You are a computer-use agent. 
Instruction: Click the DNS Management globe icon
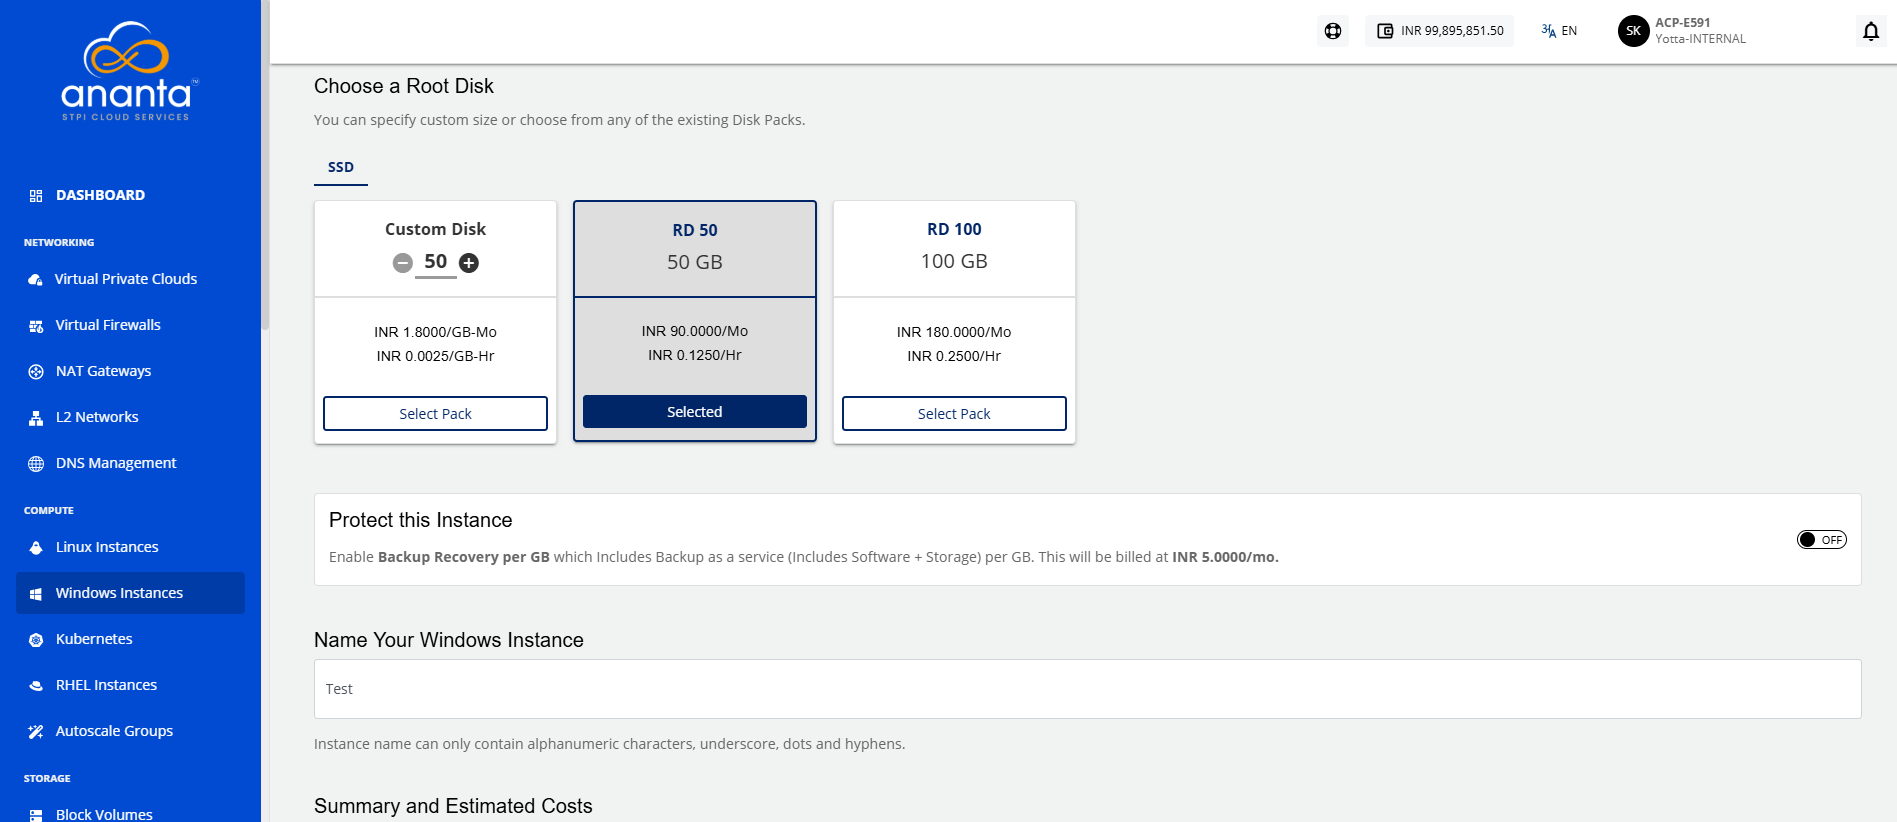coord(36,464)
